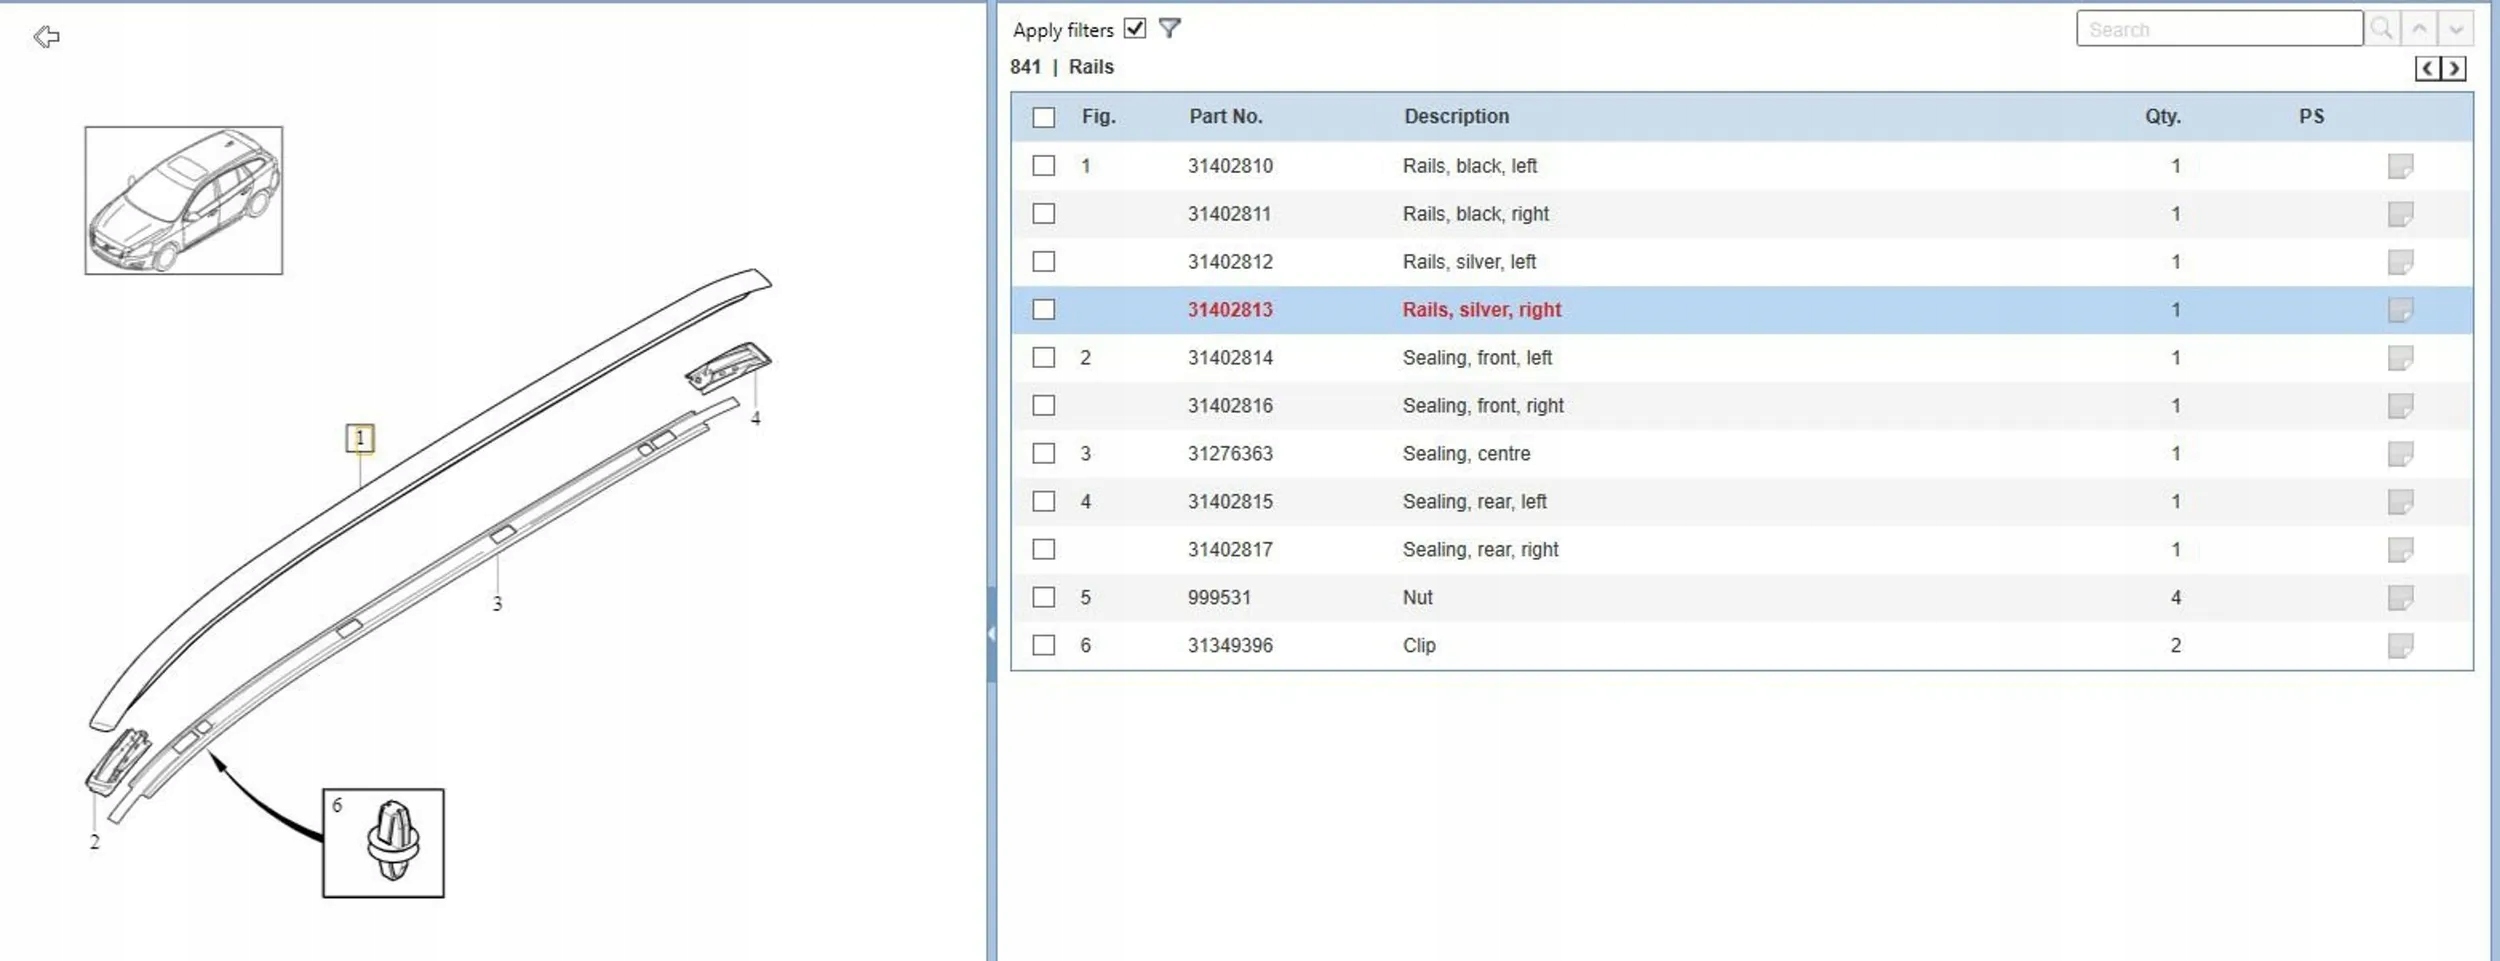Sort by the Fig. column header

tap(1098, 116)
